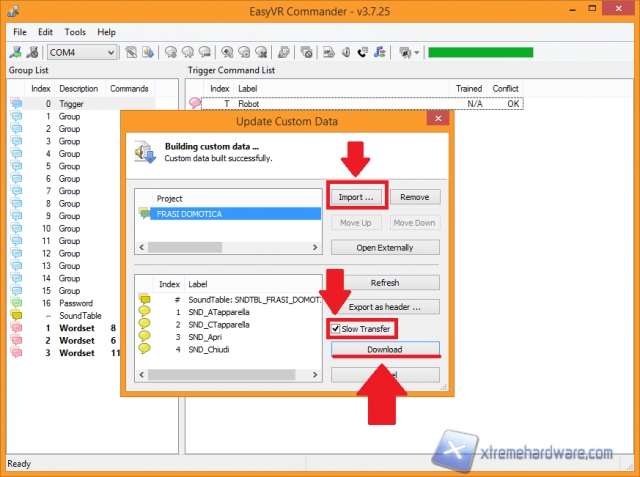Image resolution: width=640 pixels, height=477 pixels.
Task: Select the SND_ATapparella sound bubble icon
Action: point(145,311)
